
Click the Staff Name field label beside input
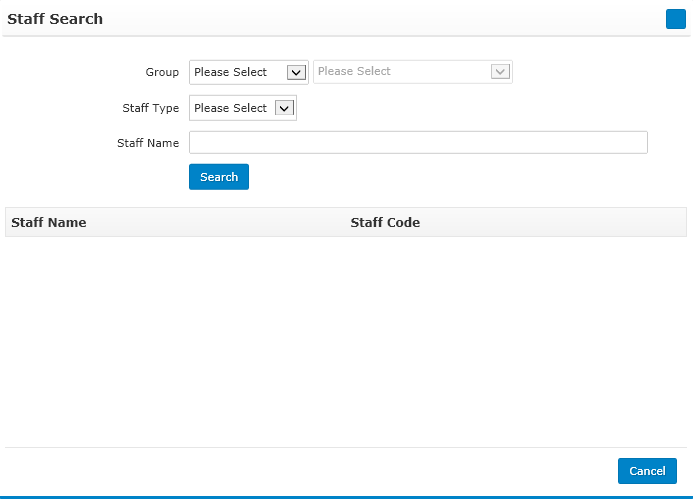coord(148,143)
